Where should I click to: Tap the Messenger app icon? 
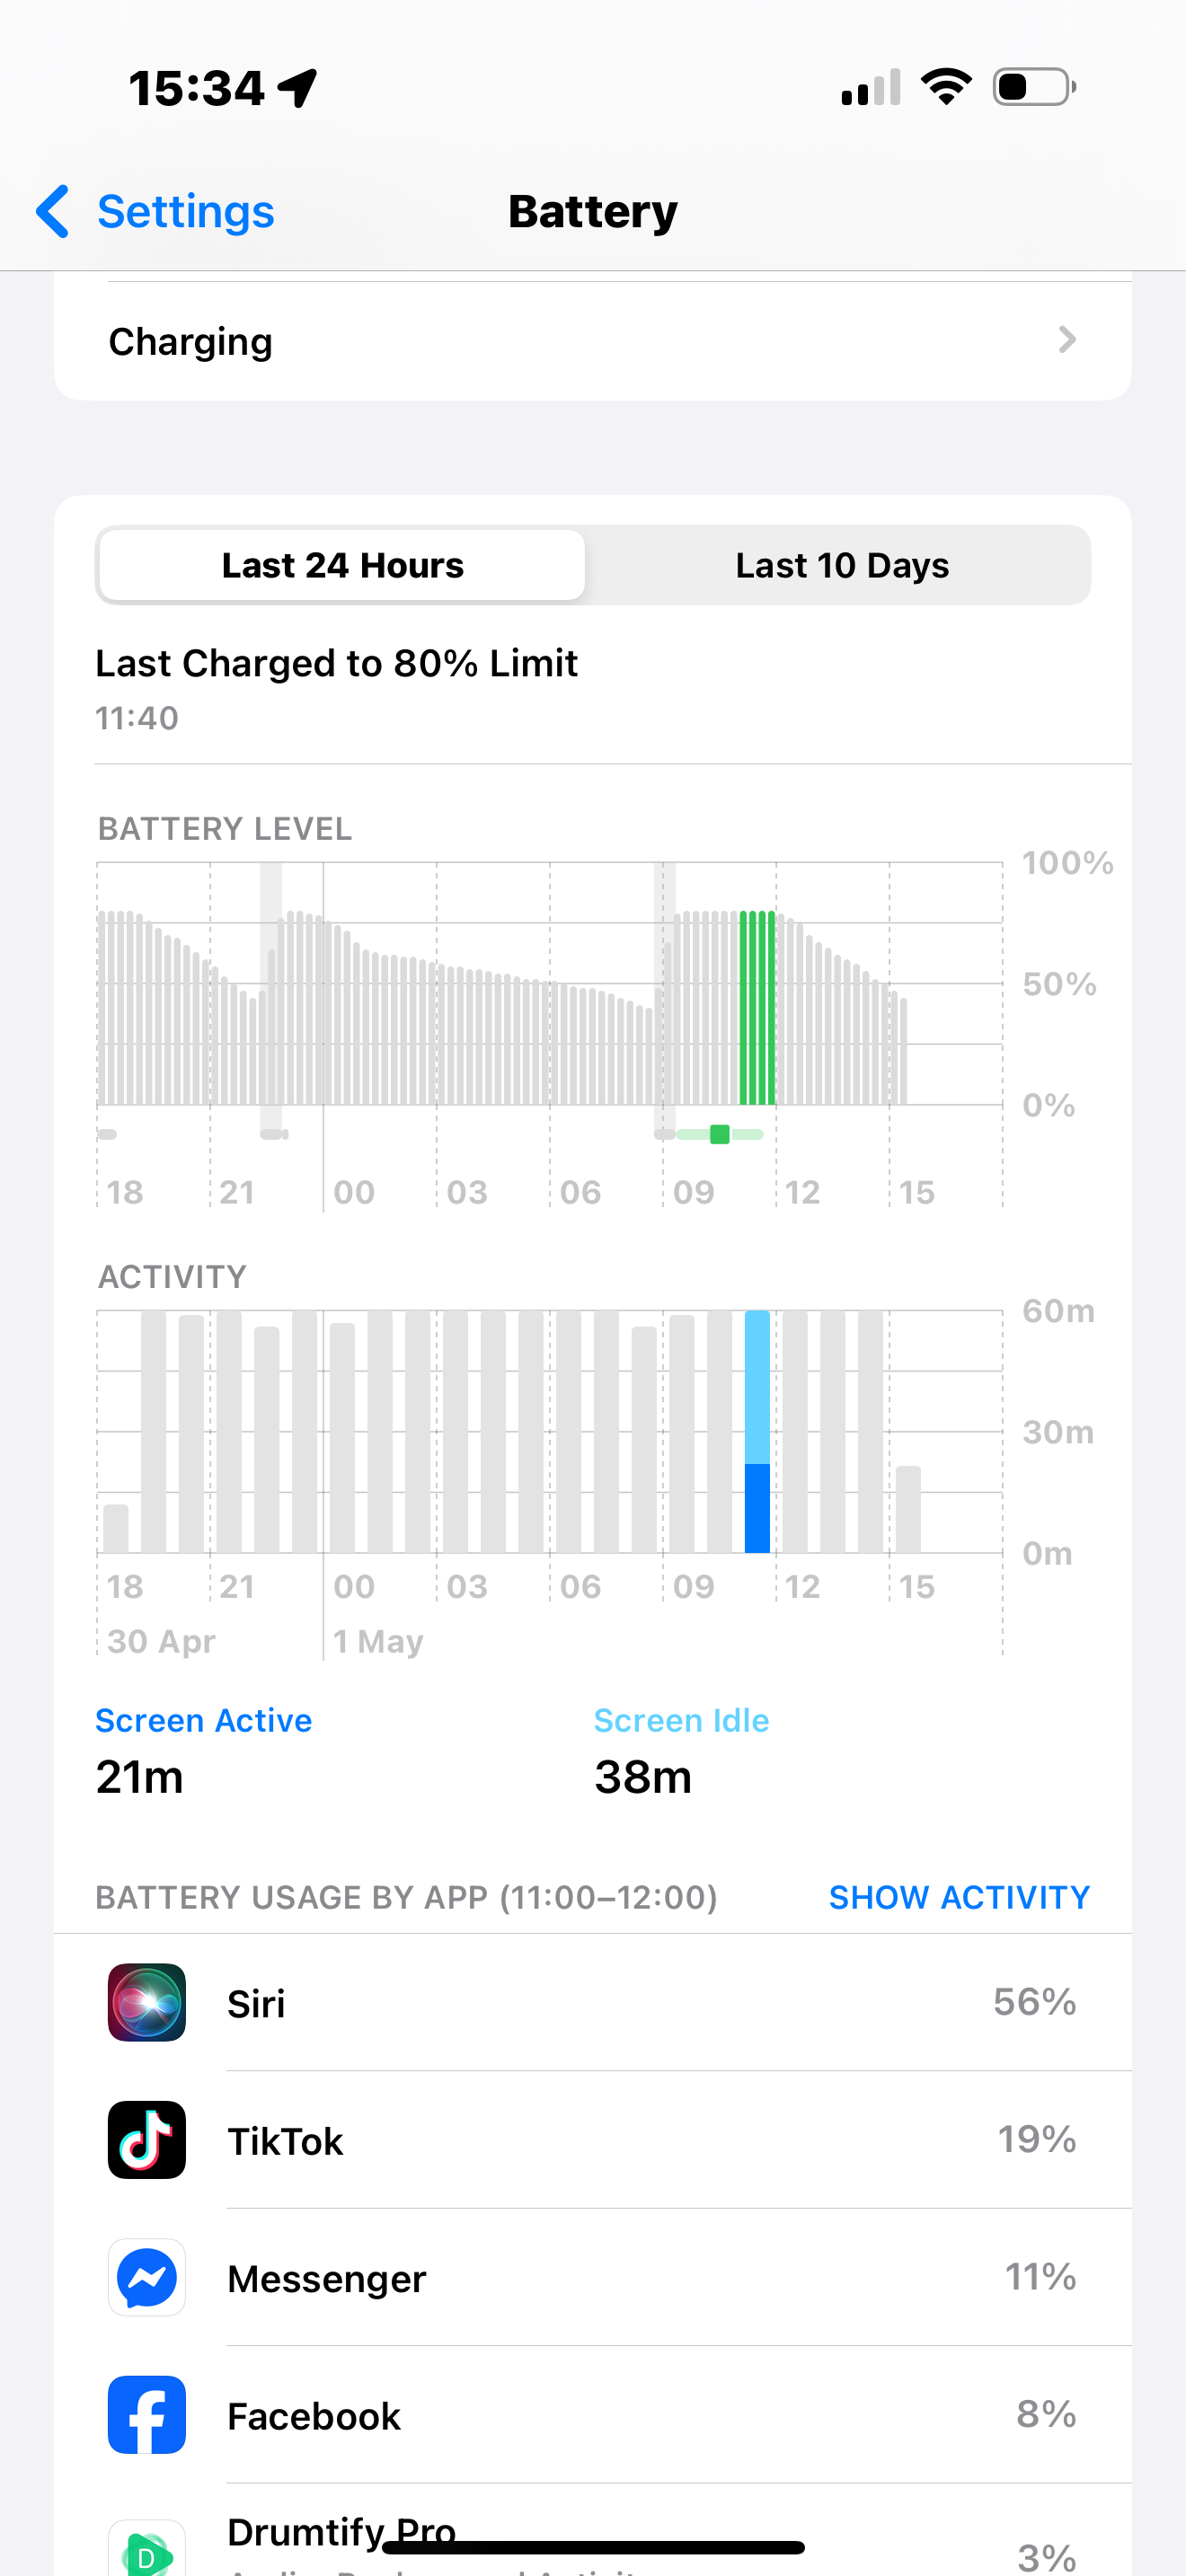tap(147, 2277)
